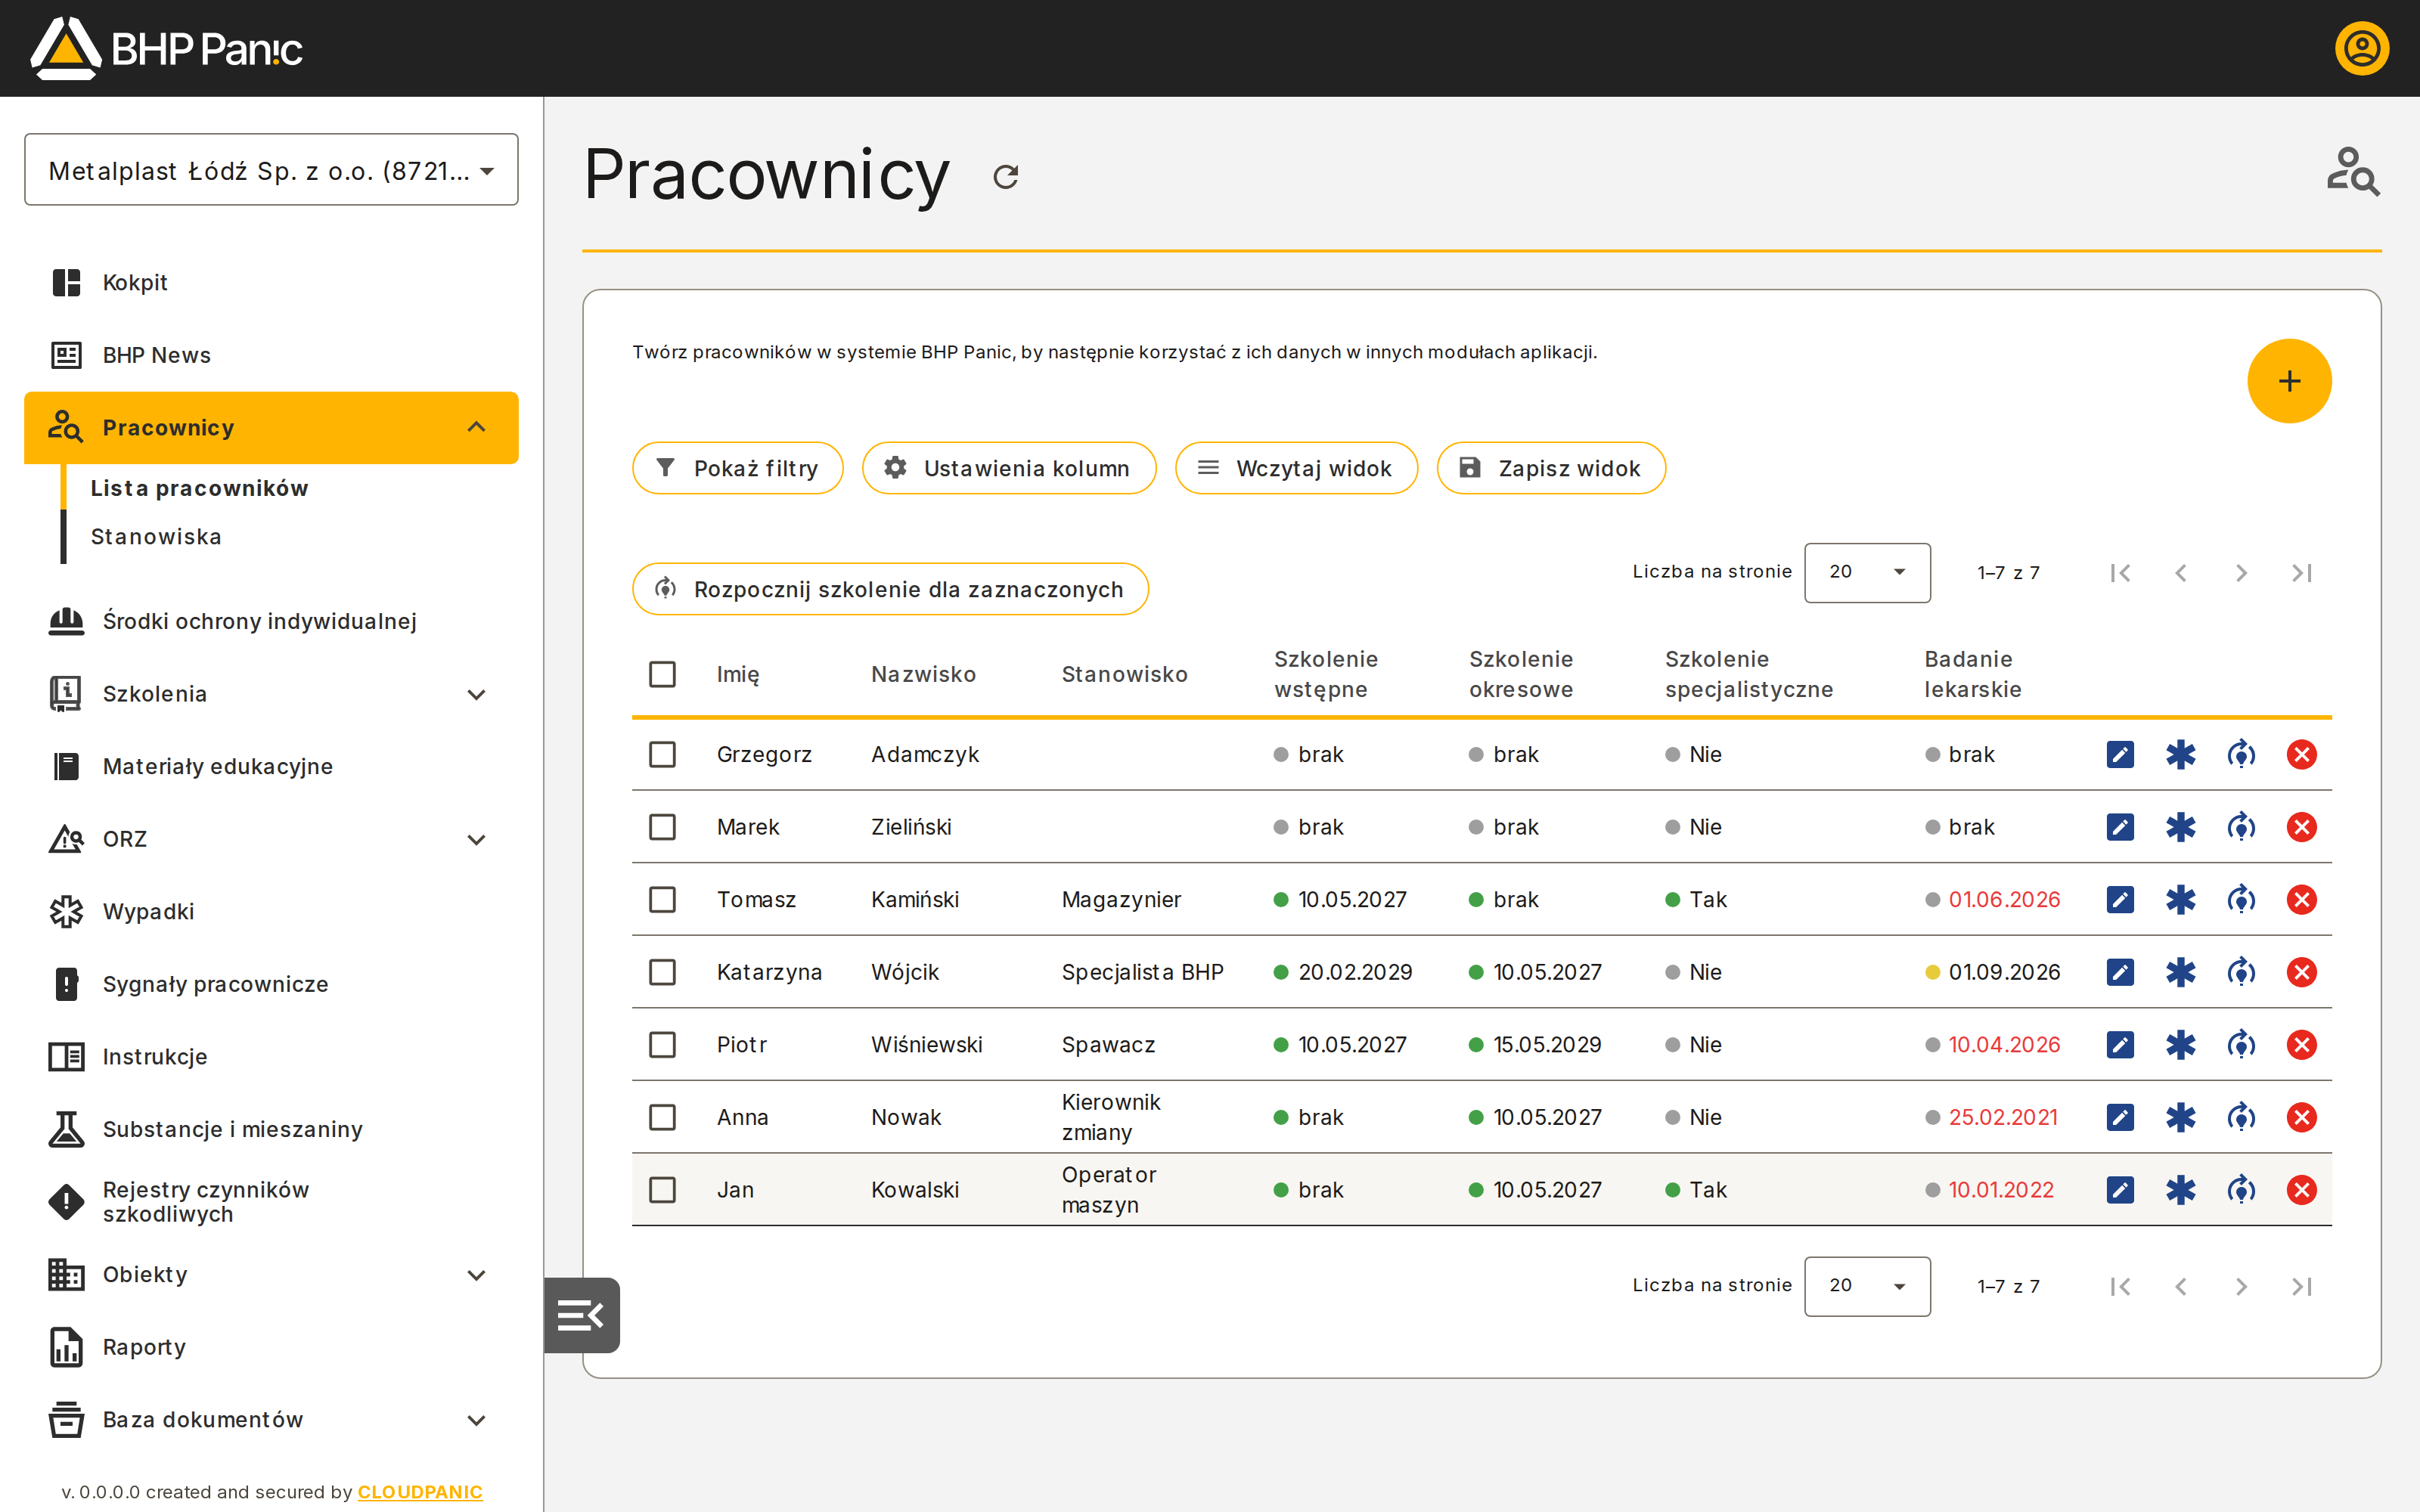Click the employee search icon at top right
The width and height of the screenshot is (2420, 1512).
coord(2352,172)
